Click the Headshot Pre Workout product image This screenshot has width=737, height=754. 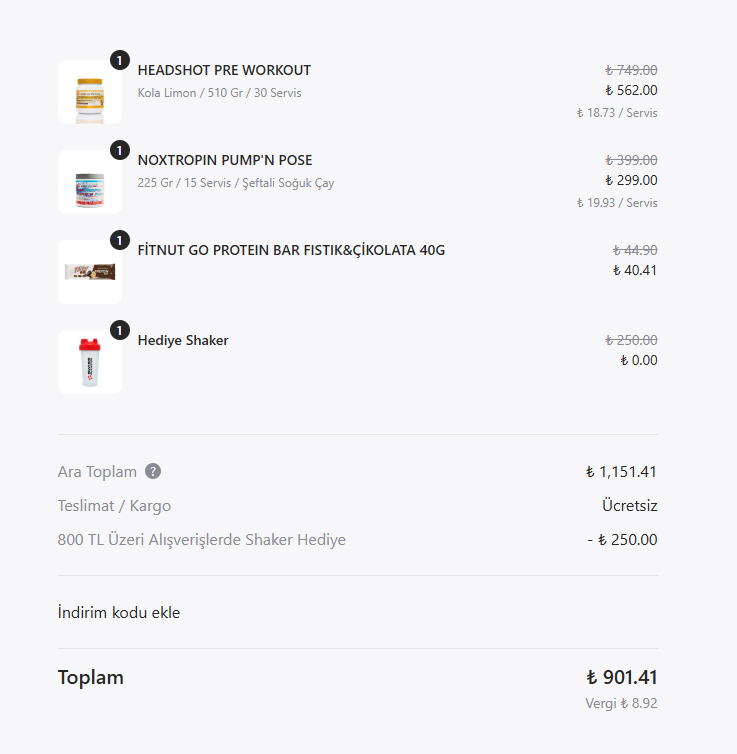pos(90,92)
